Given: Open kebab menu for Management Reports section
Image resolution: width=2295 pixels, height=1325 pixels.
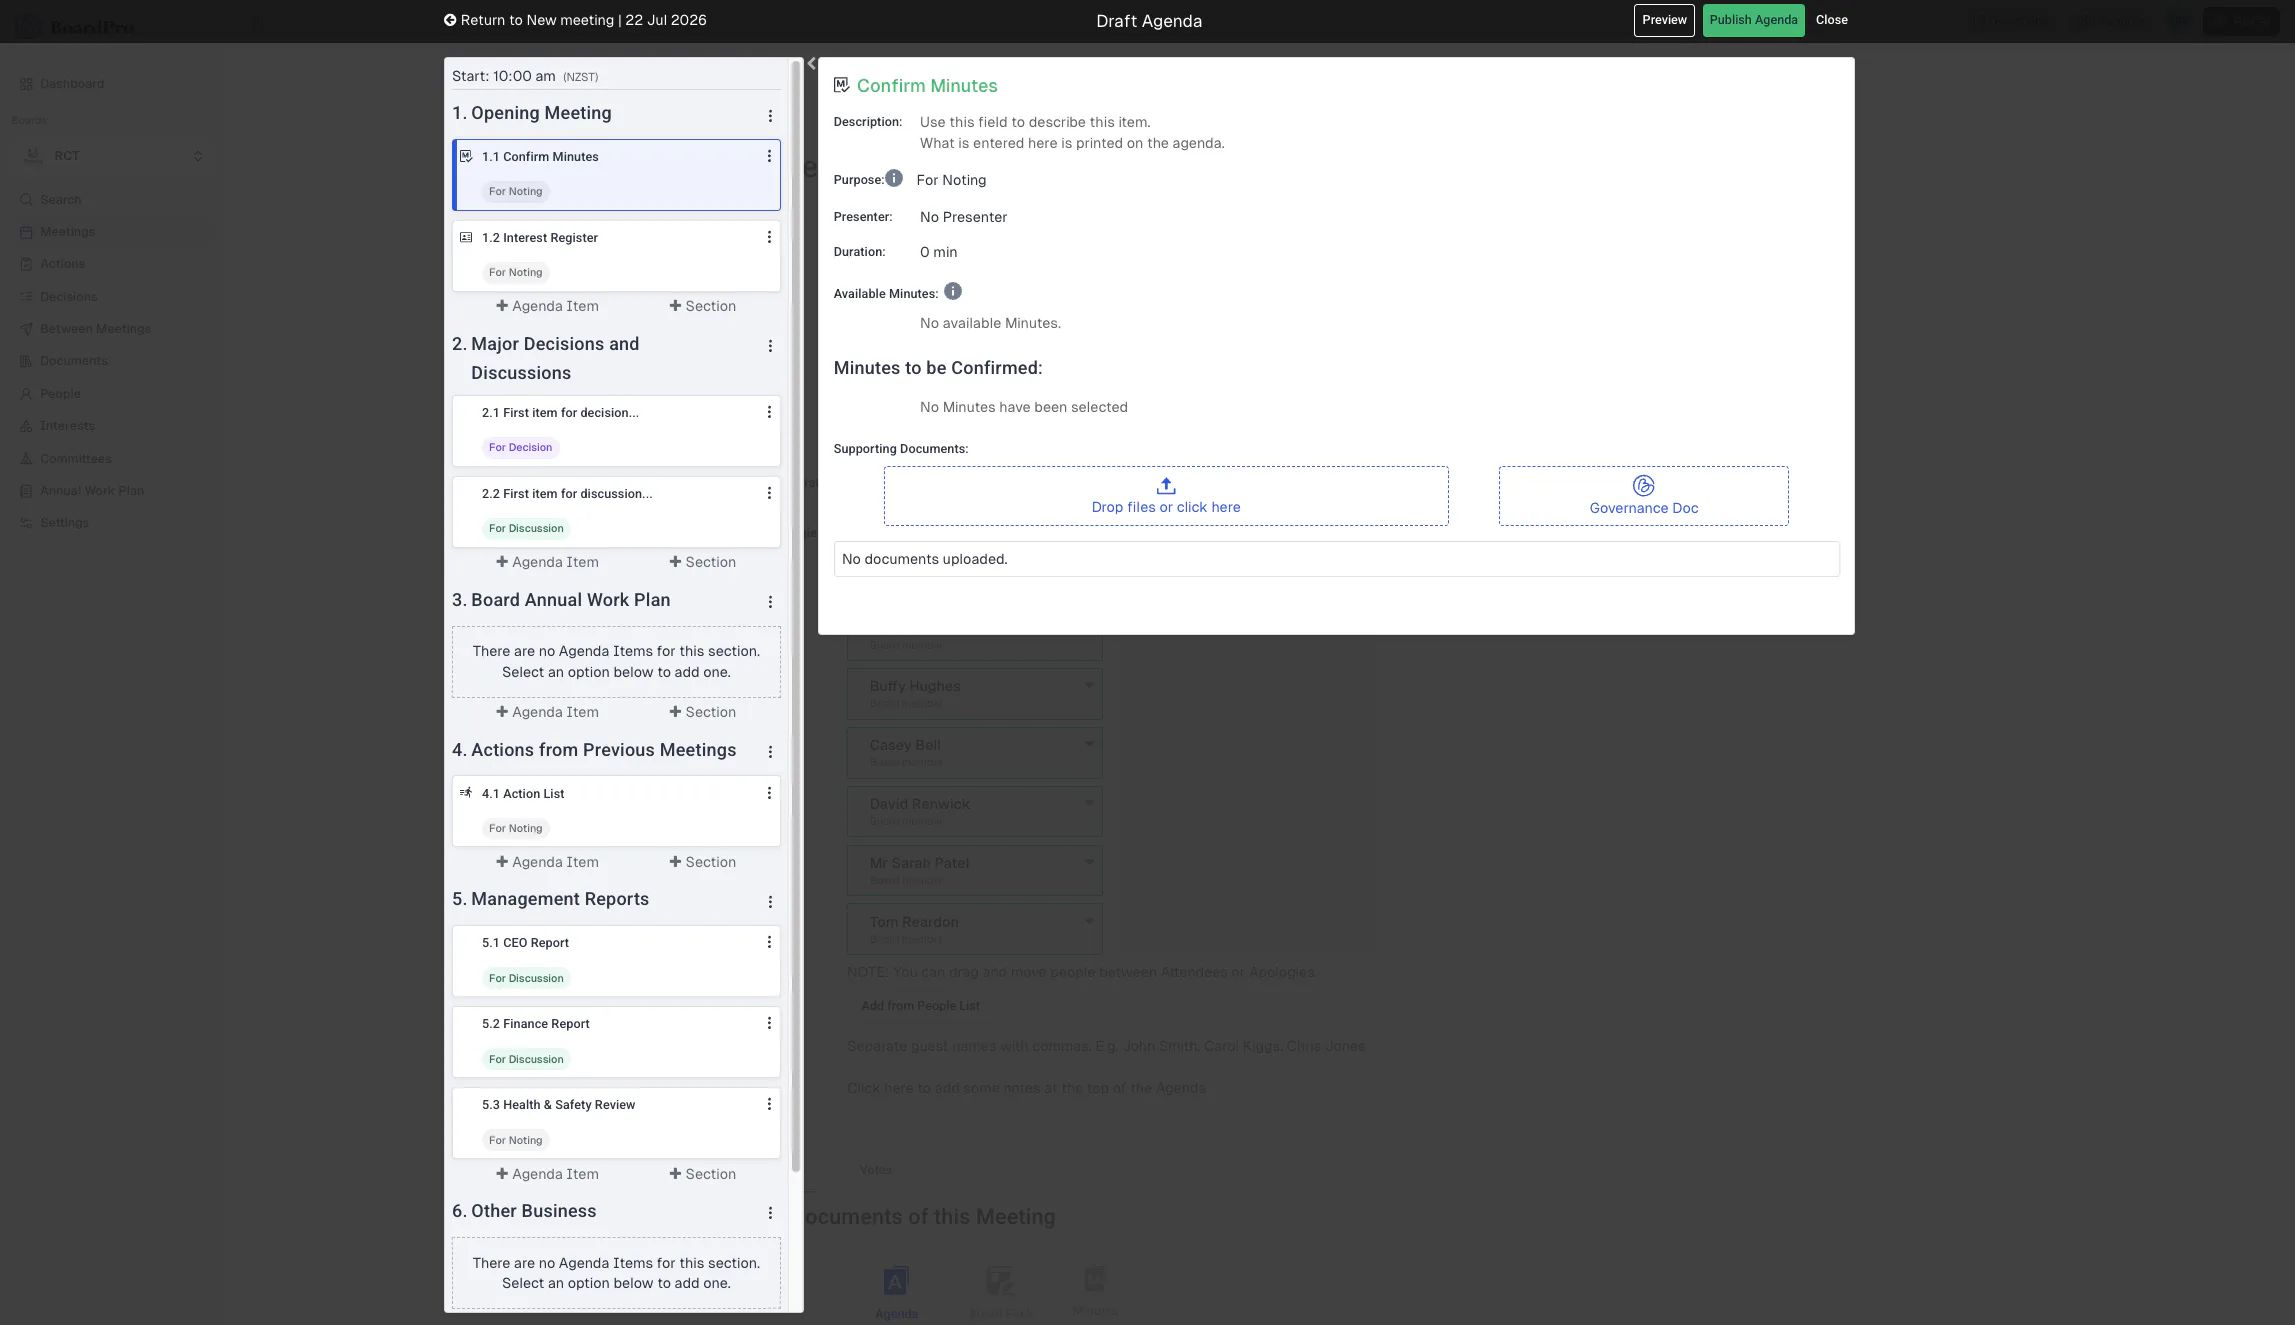Looking at the screenshot, I should 770,902.
